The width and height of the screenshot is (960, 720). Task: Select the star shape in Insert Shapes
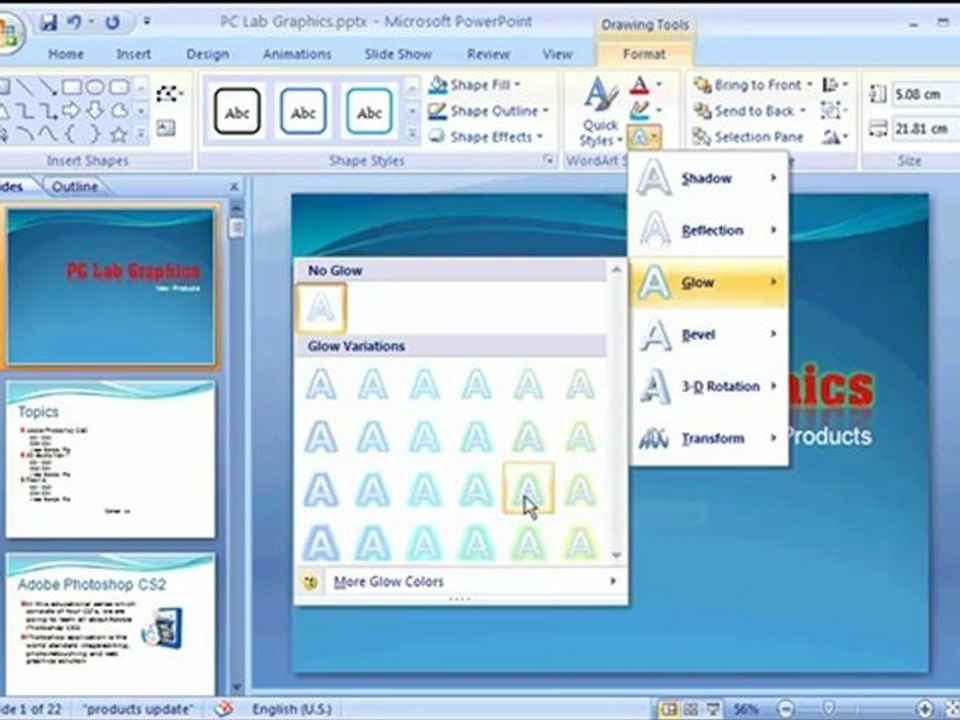click(119, 134)
